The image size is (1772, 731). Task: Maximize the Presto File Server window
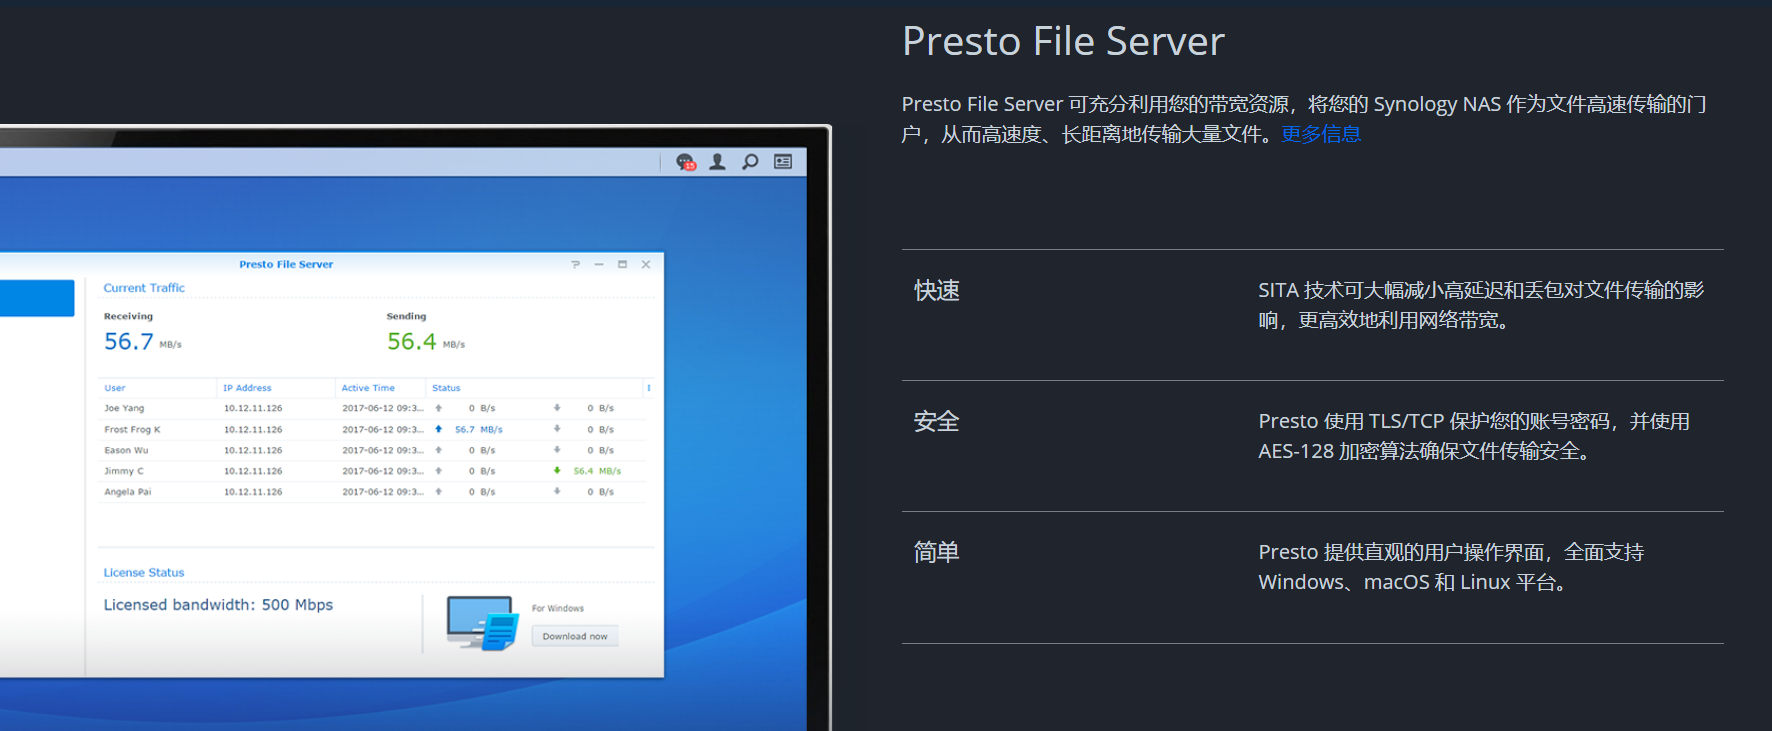click(622, 265)
